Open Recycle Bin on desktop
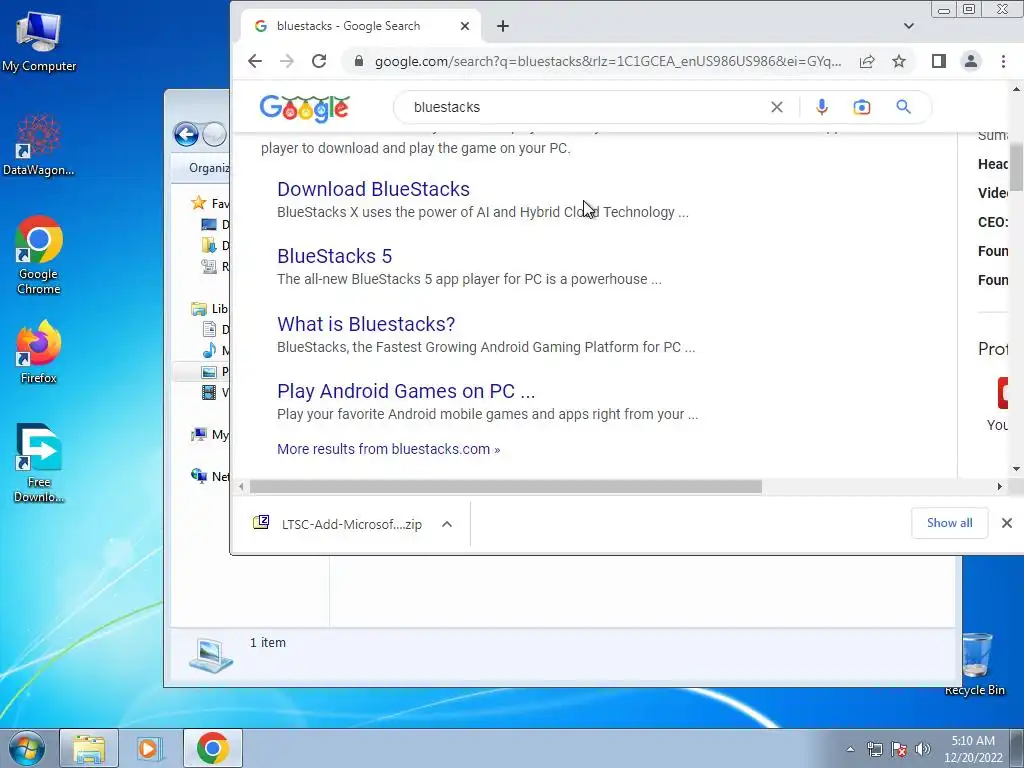The width and height of the screenshot is (1024, 768). (975, 664)
